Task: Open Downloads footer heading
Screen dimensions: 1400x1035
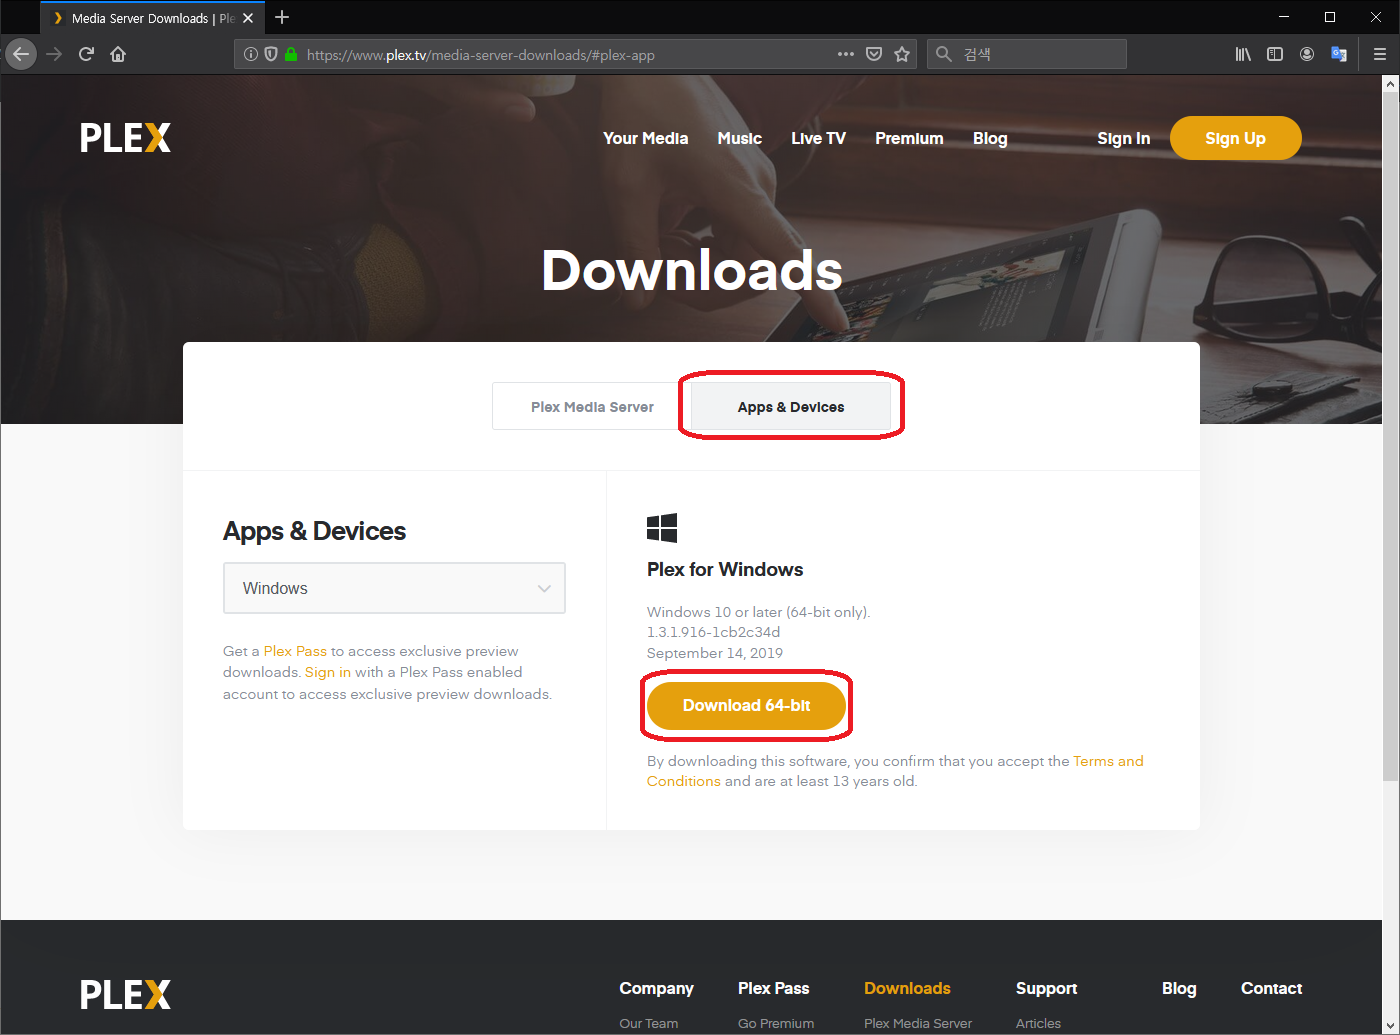Action: click(x=907, y=988)
